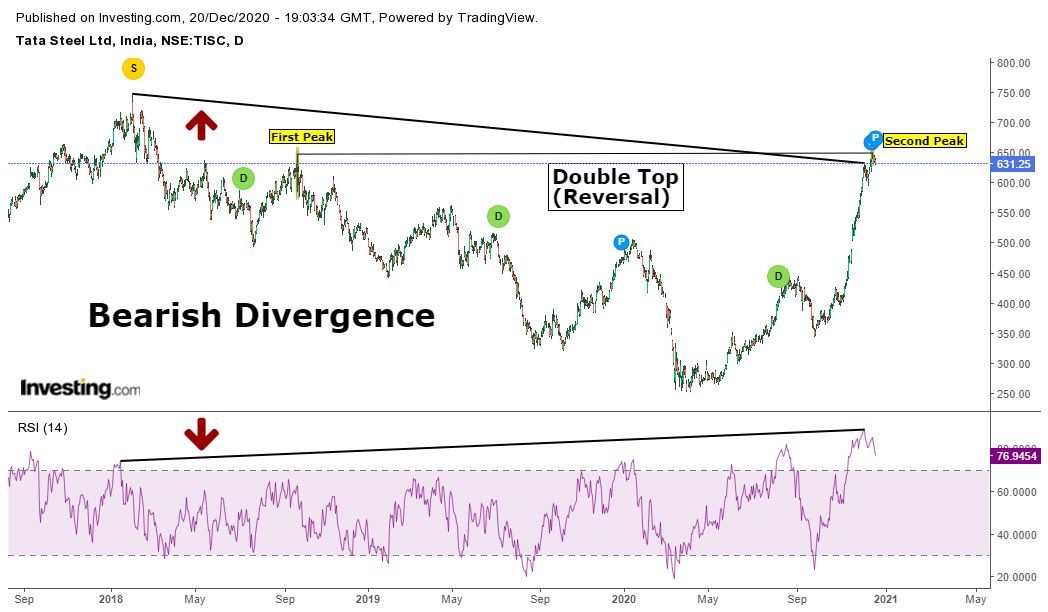Click the 20.0000 RSI axis label
Viewport: 1048px width, 612px height.
click(x=1017, y=577)
